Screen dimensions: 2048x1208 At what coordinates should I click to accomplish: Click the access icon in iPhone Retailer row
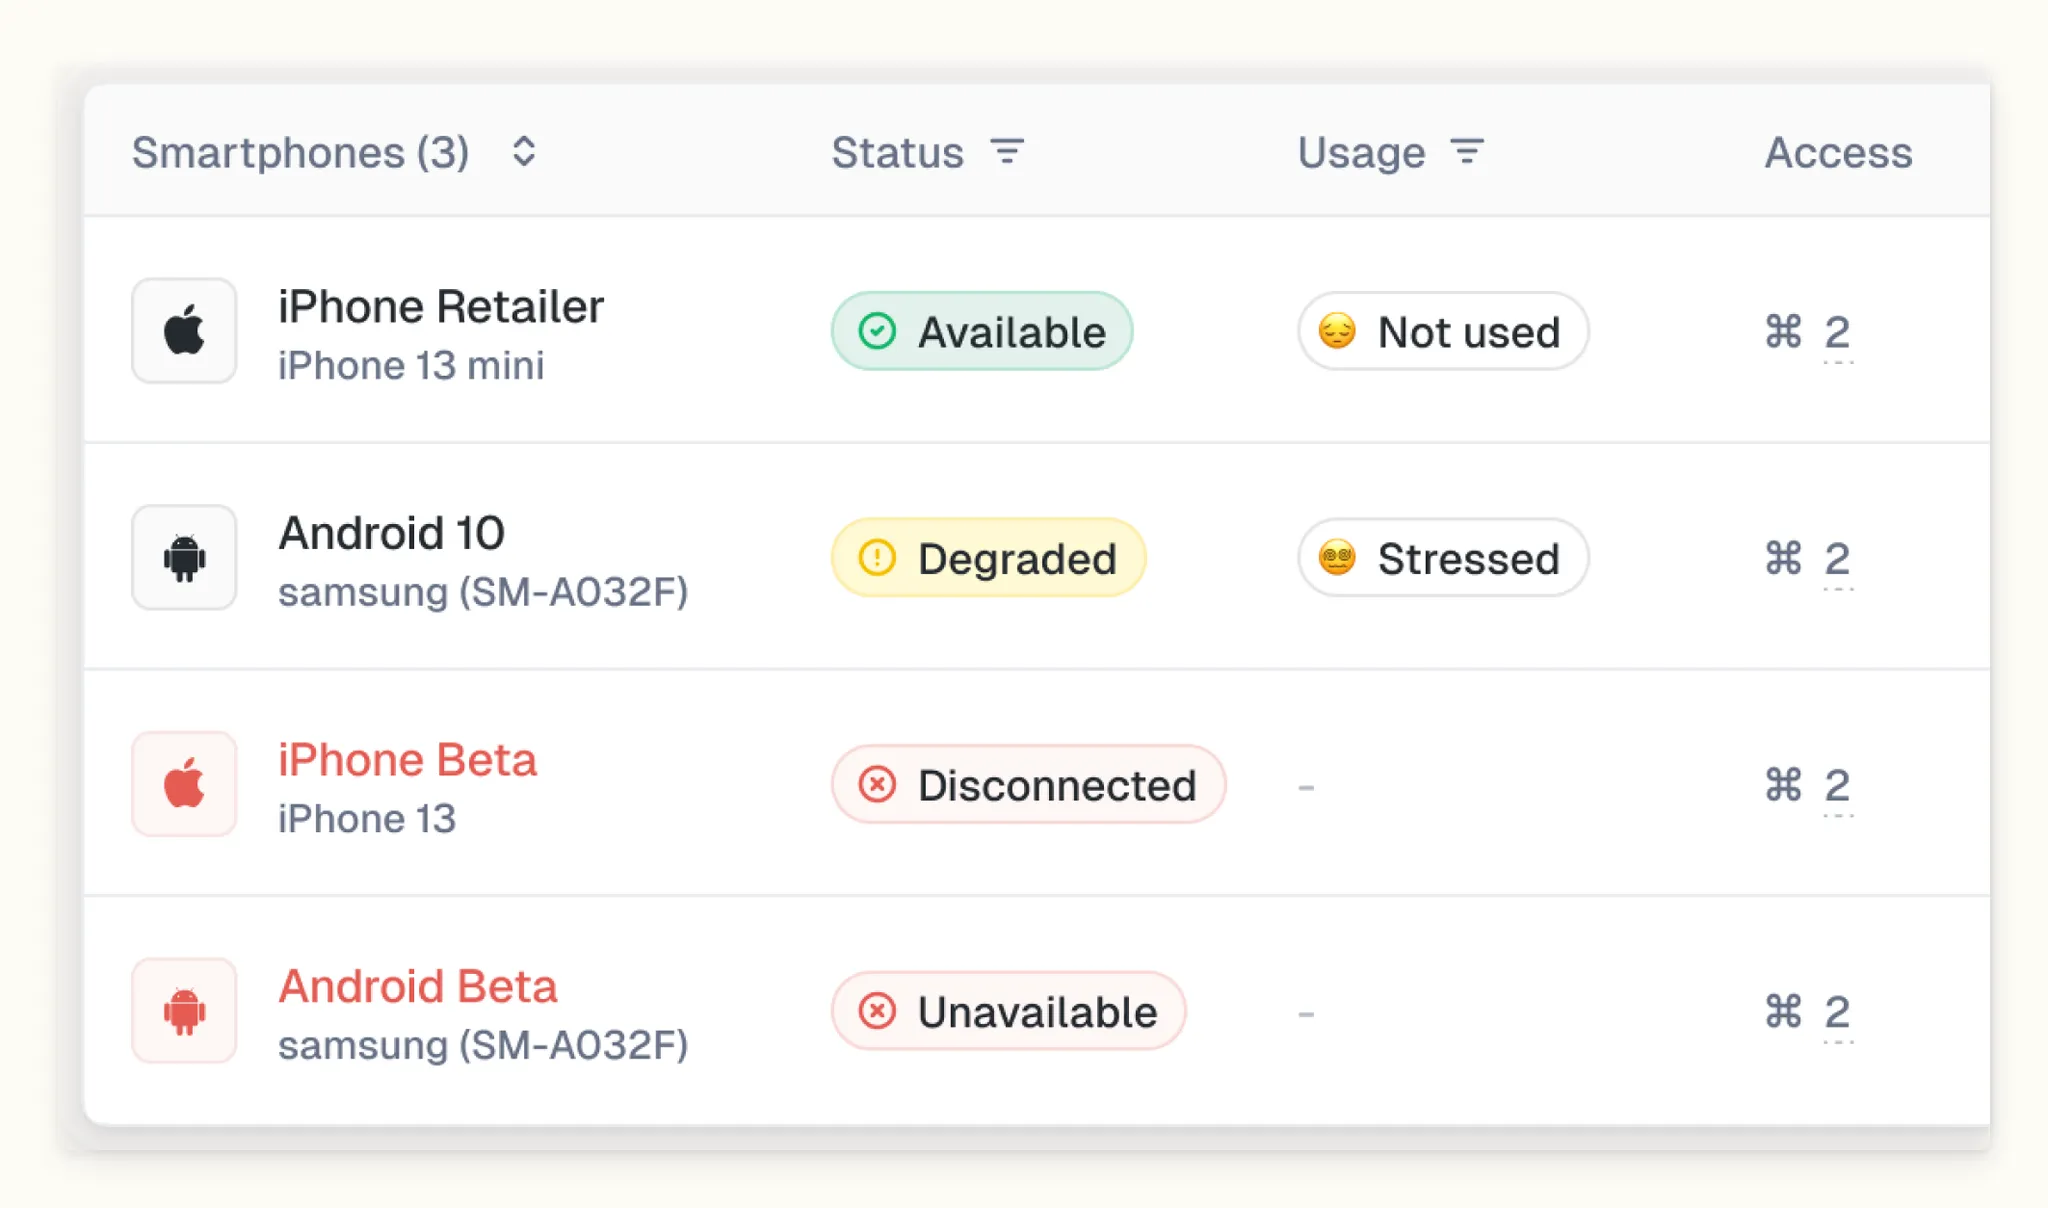pyautogui.click(x=1783, y=331)
